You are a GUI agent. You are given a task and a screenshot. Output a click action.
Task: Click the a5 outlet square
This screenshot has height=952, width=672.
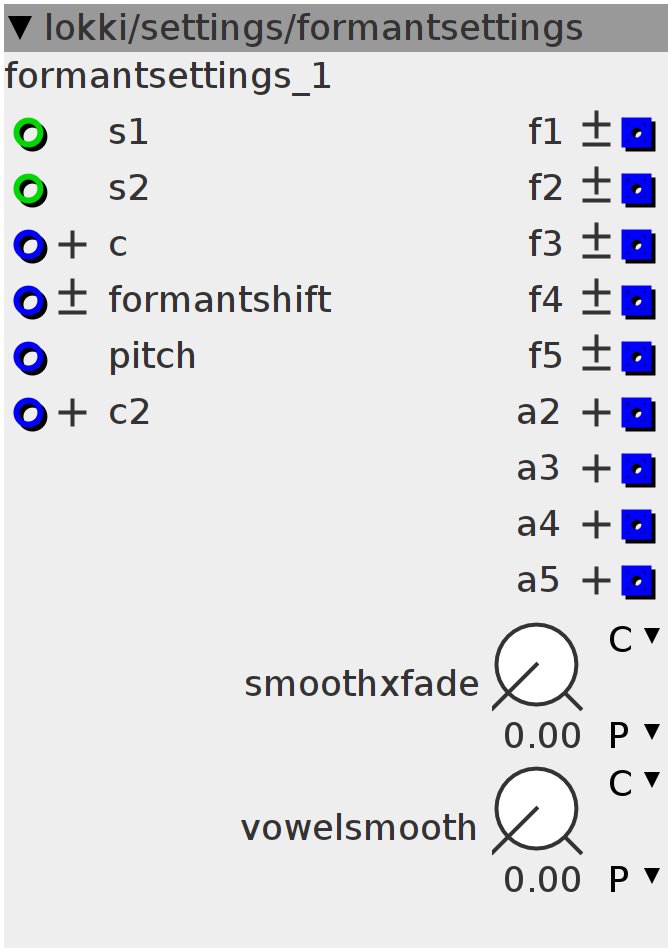coord(638,582)
